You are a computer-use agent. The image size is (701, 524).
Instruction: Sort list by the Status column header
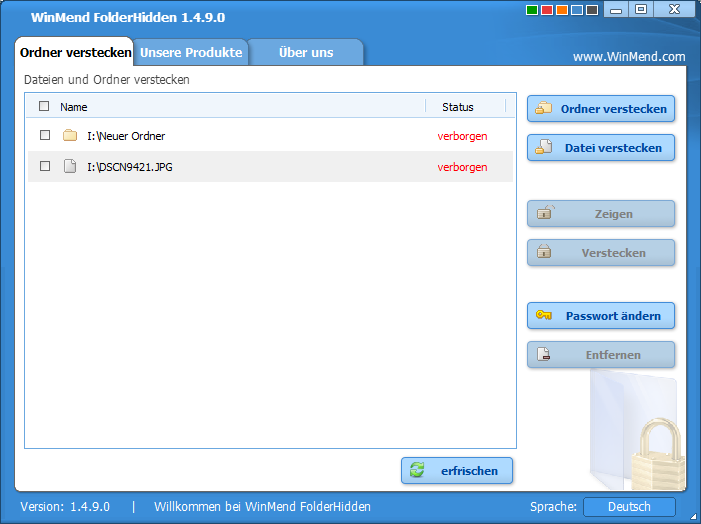pyautogui.click(x=458, y=107)
